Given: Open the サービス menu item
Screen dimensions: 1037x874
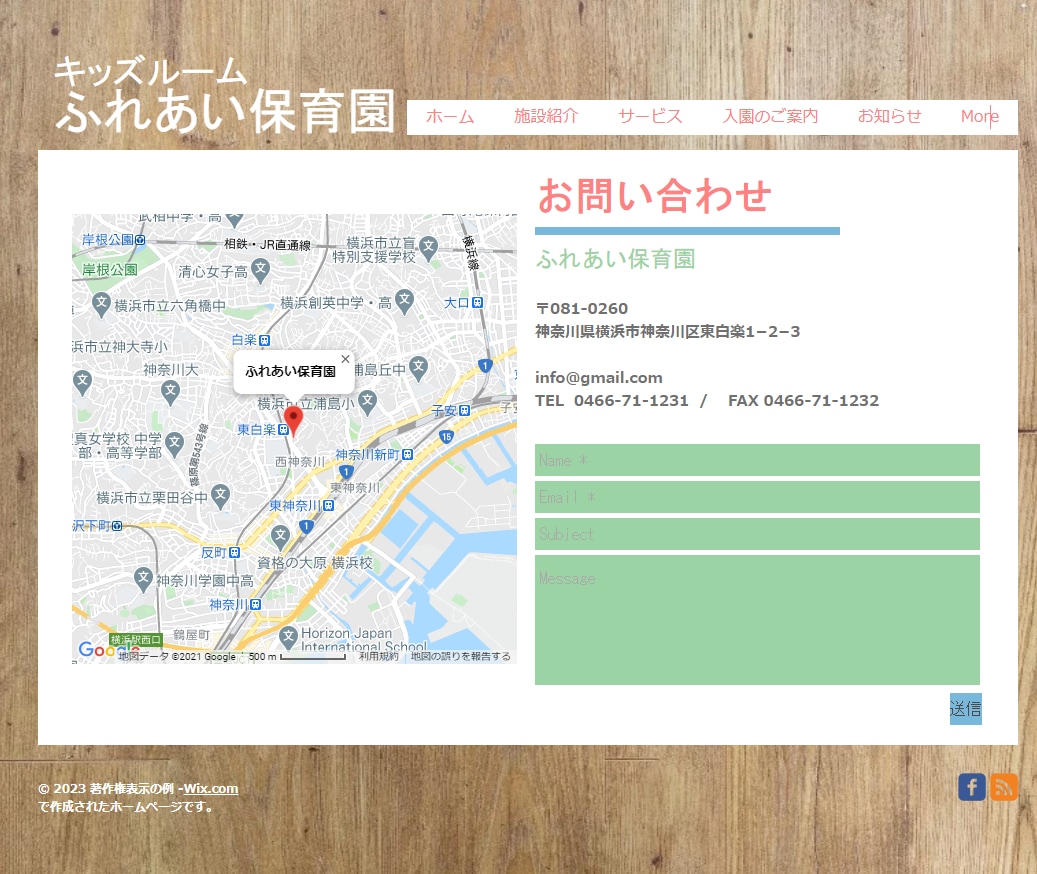Looking at the screenshot, I should pos(650,117).
